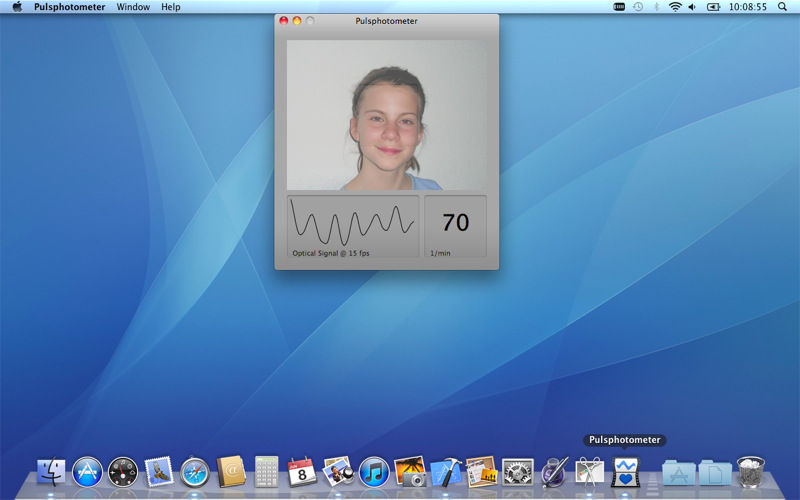Screen dimensions: 800x500
Task: Open Preview app in the Dock
Action: [x=338, y=471]
